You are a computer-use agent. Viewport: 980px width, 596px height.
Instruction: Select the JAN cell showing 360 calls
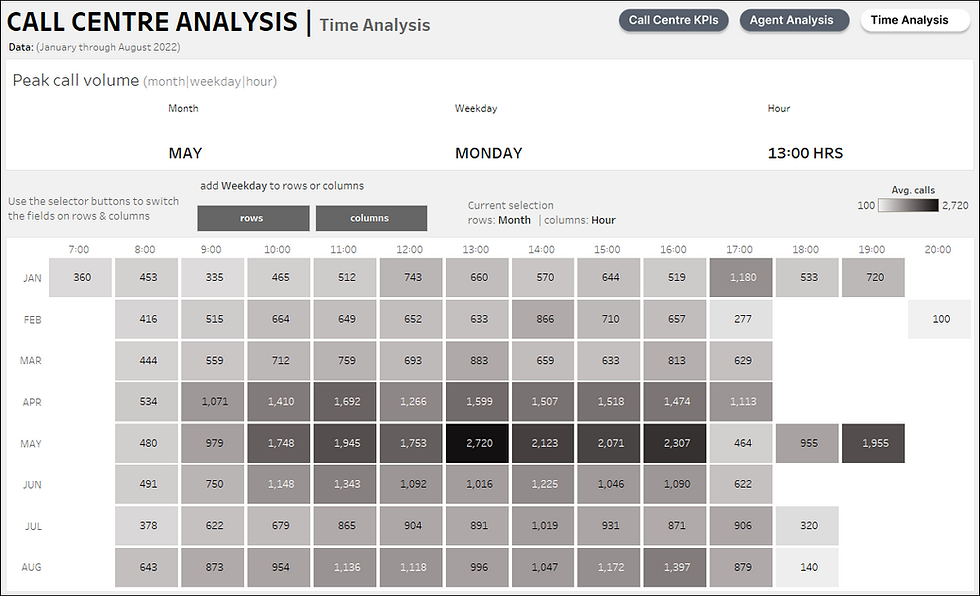point(80,277)
